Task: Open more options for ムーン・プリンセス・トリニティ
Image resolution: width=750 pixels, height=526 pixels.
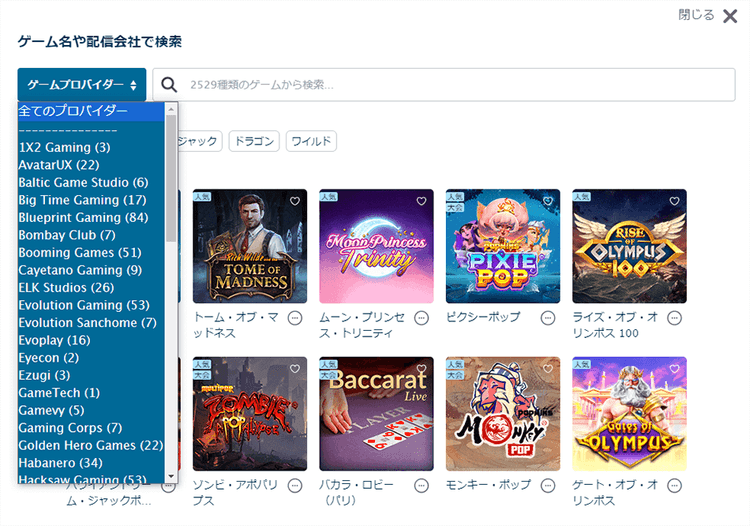Action: point(421,318)
